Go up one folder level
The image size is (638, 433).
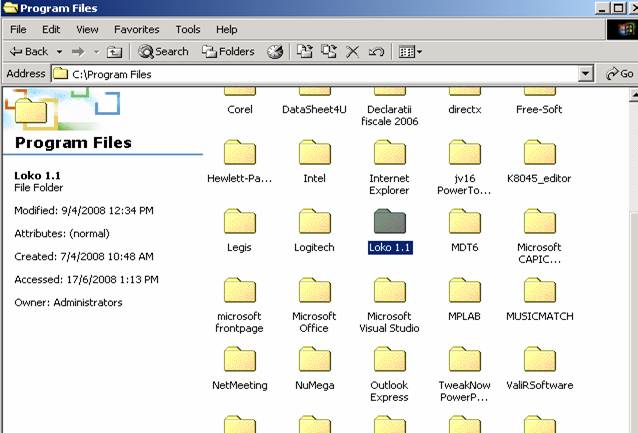[114, 52]
